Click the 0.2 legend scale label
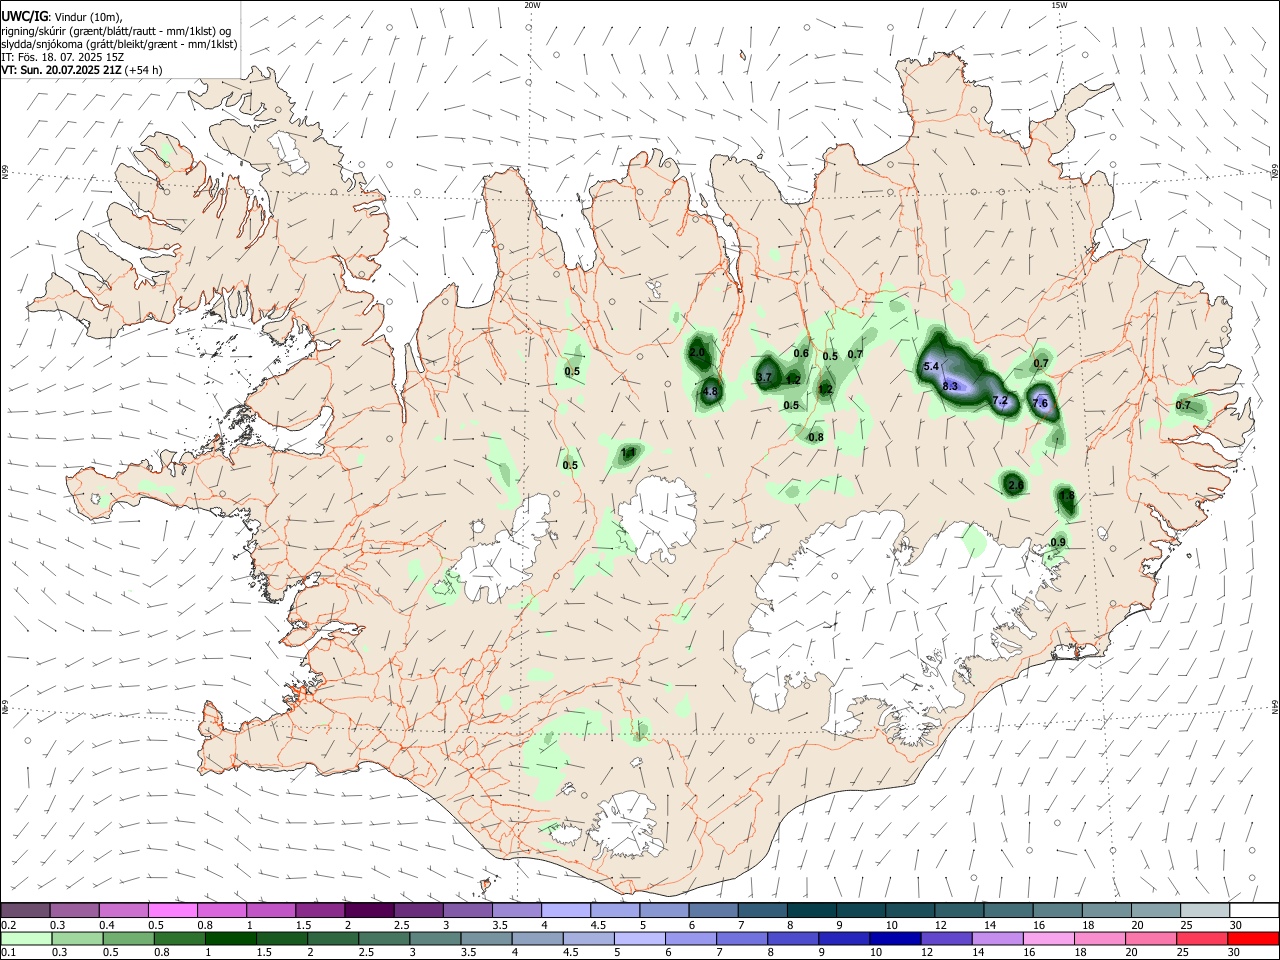The image size is (1280, 960). click(x=9, y=925)
